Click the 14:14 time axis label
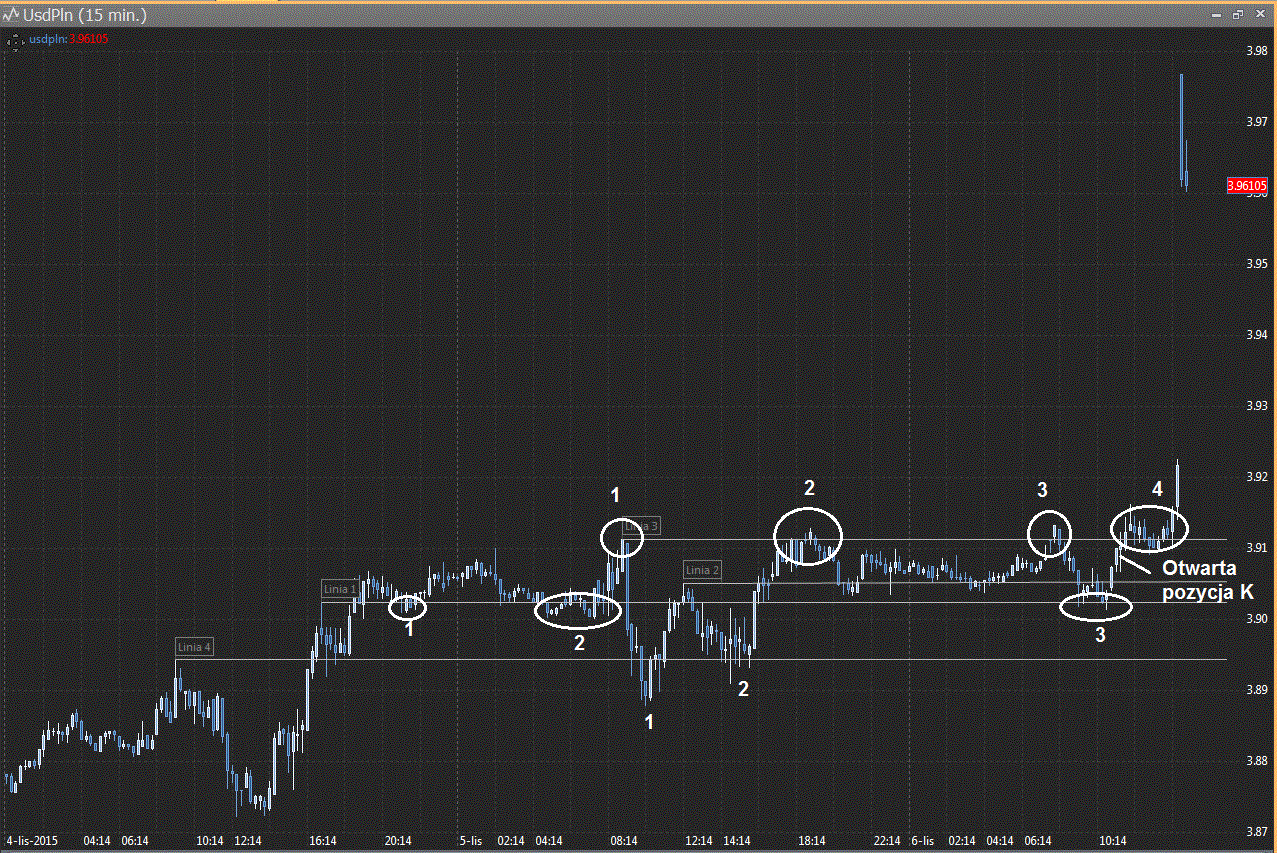Screen dimensions: 1277x853 pyautogui.click(x=737, y=841)
